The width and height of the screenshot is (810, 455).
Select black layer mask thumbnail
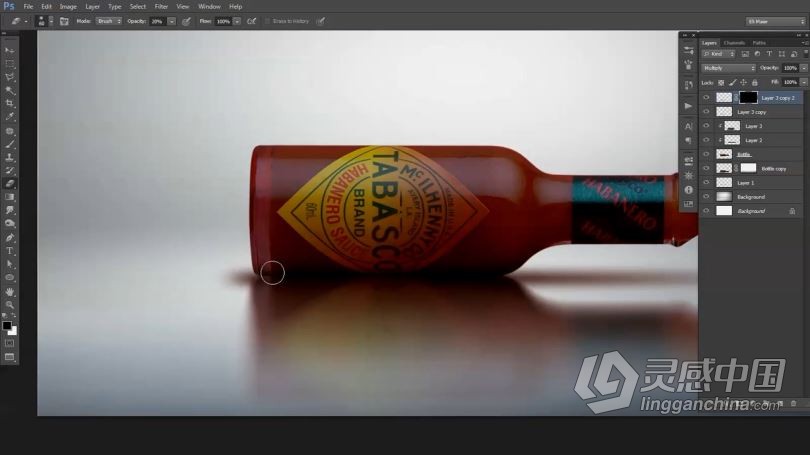[748, 97]
